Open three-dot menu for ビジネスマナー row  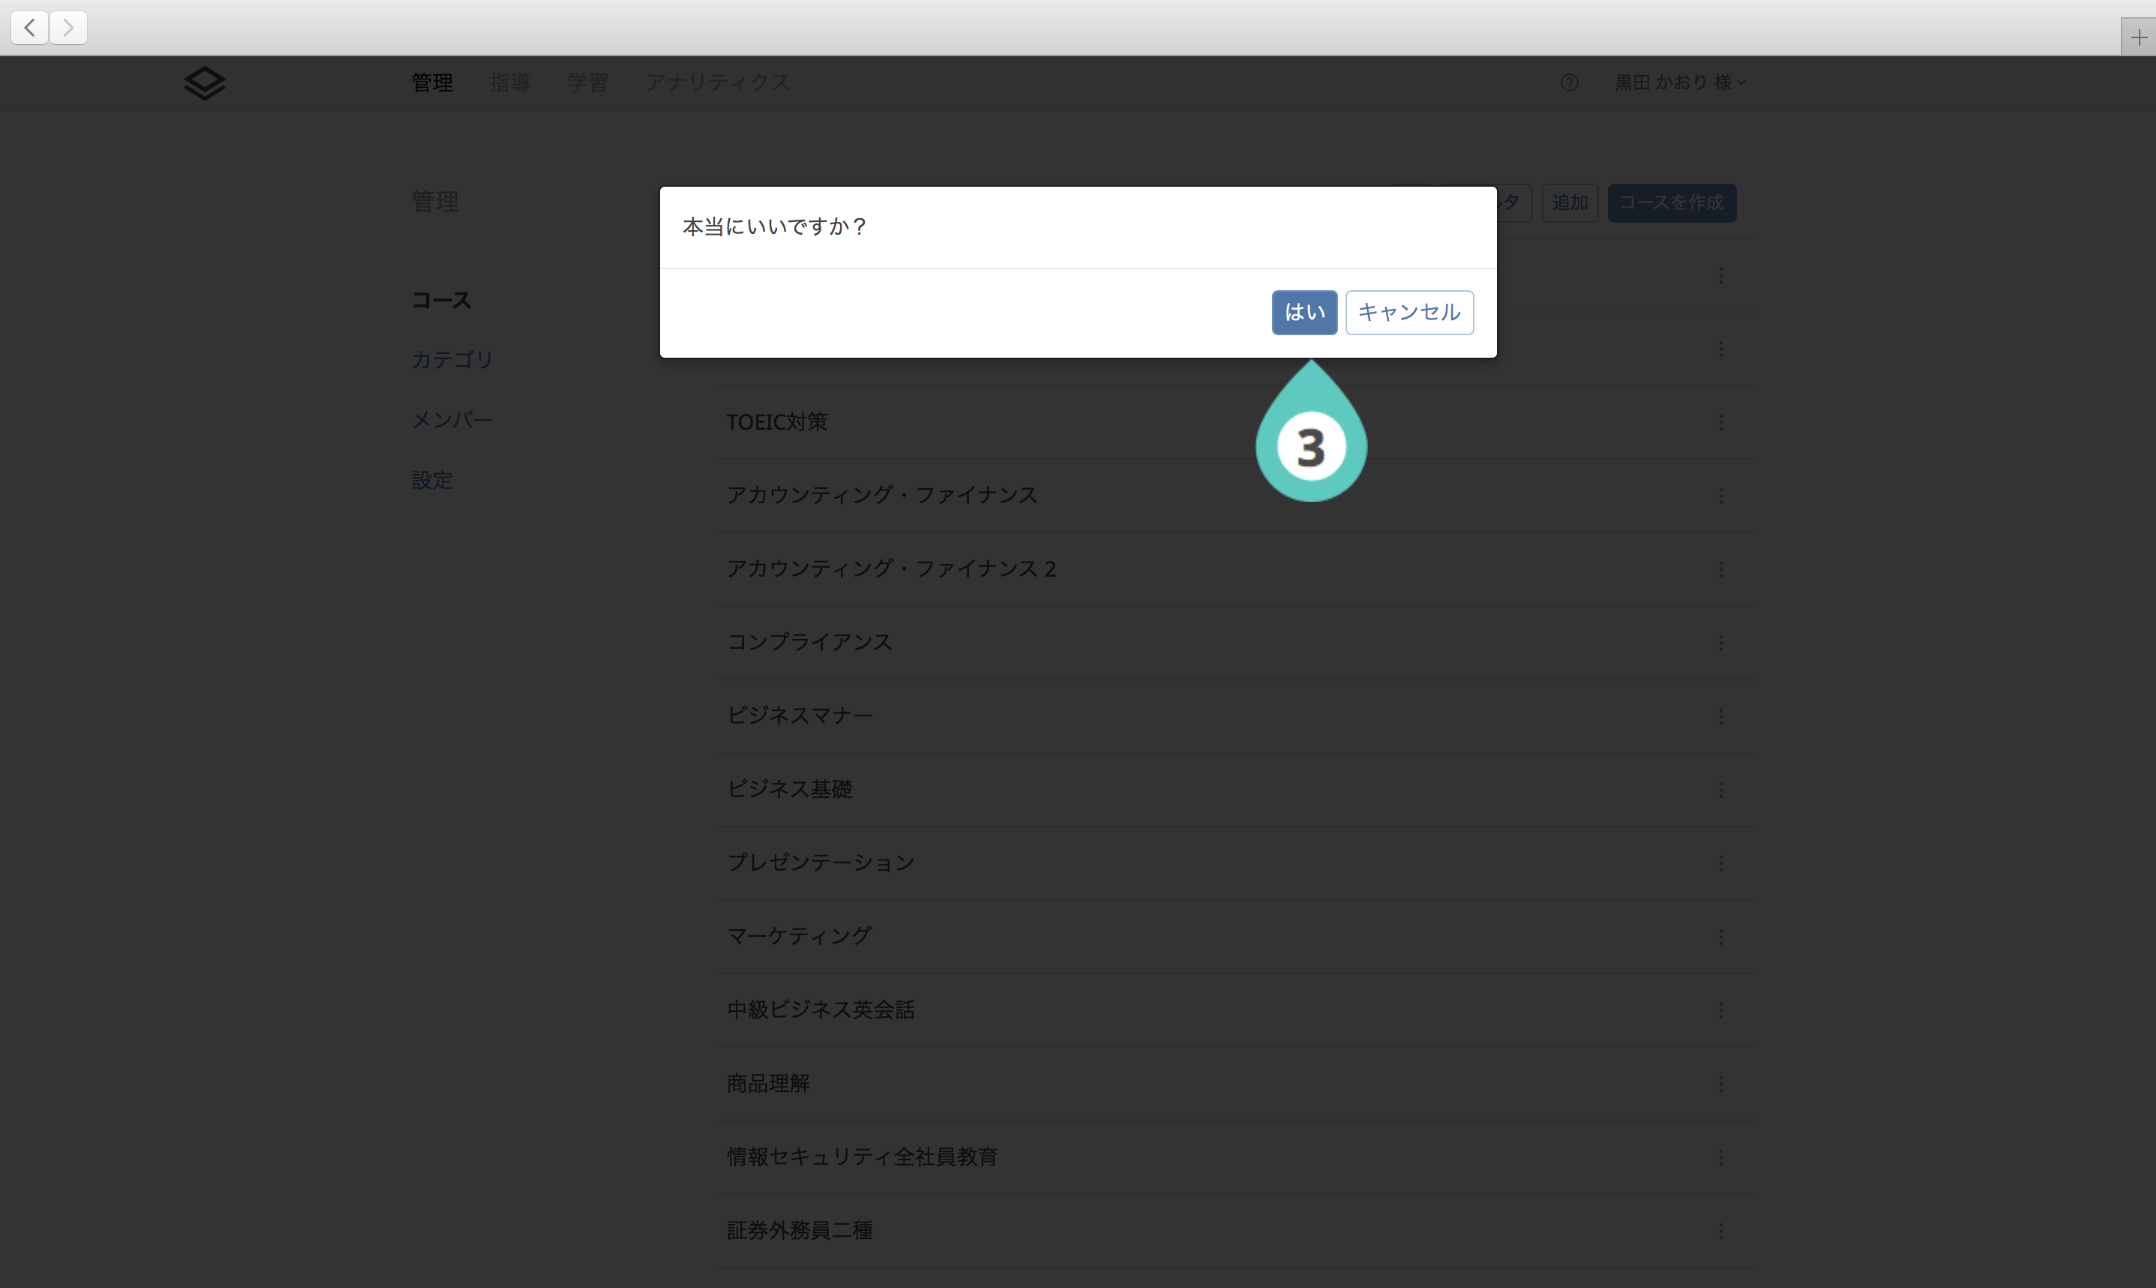tap(1721, 716)
